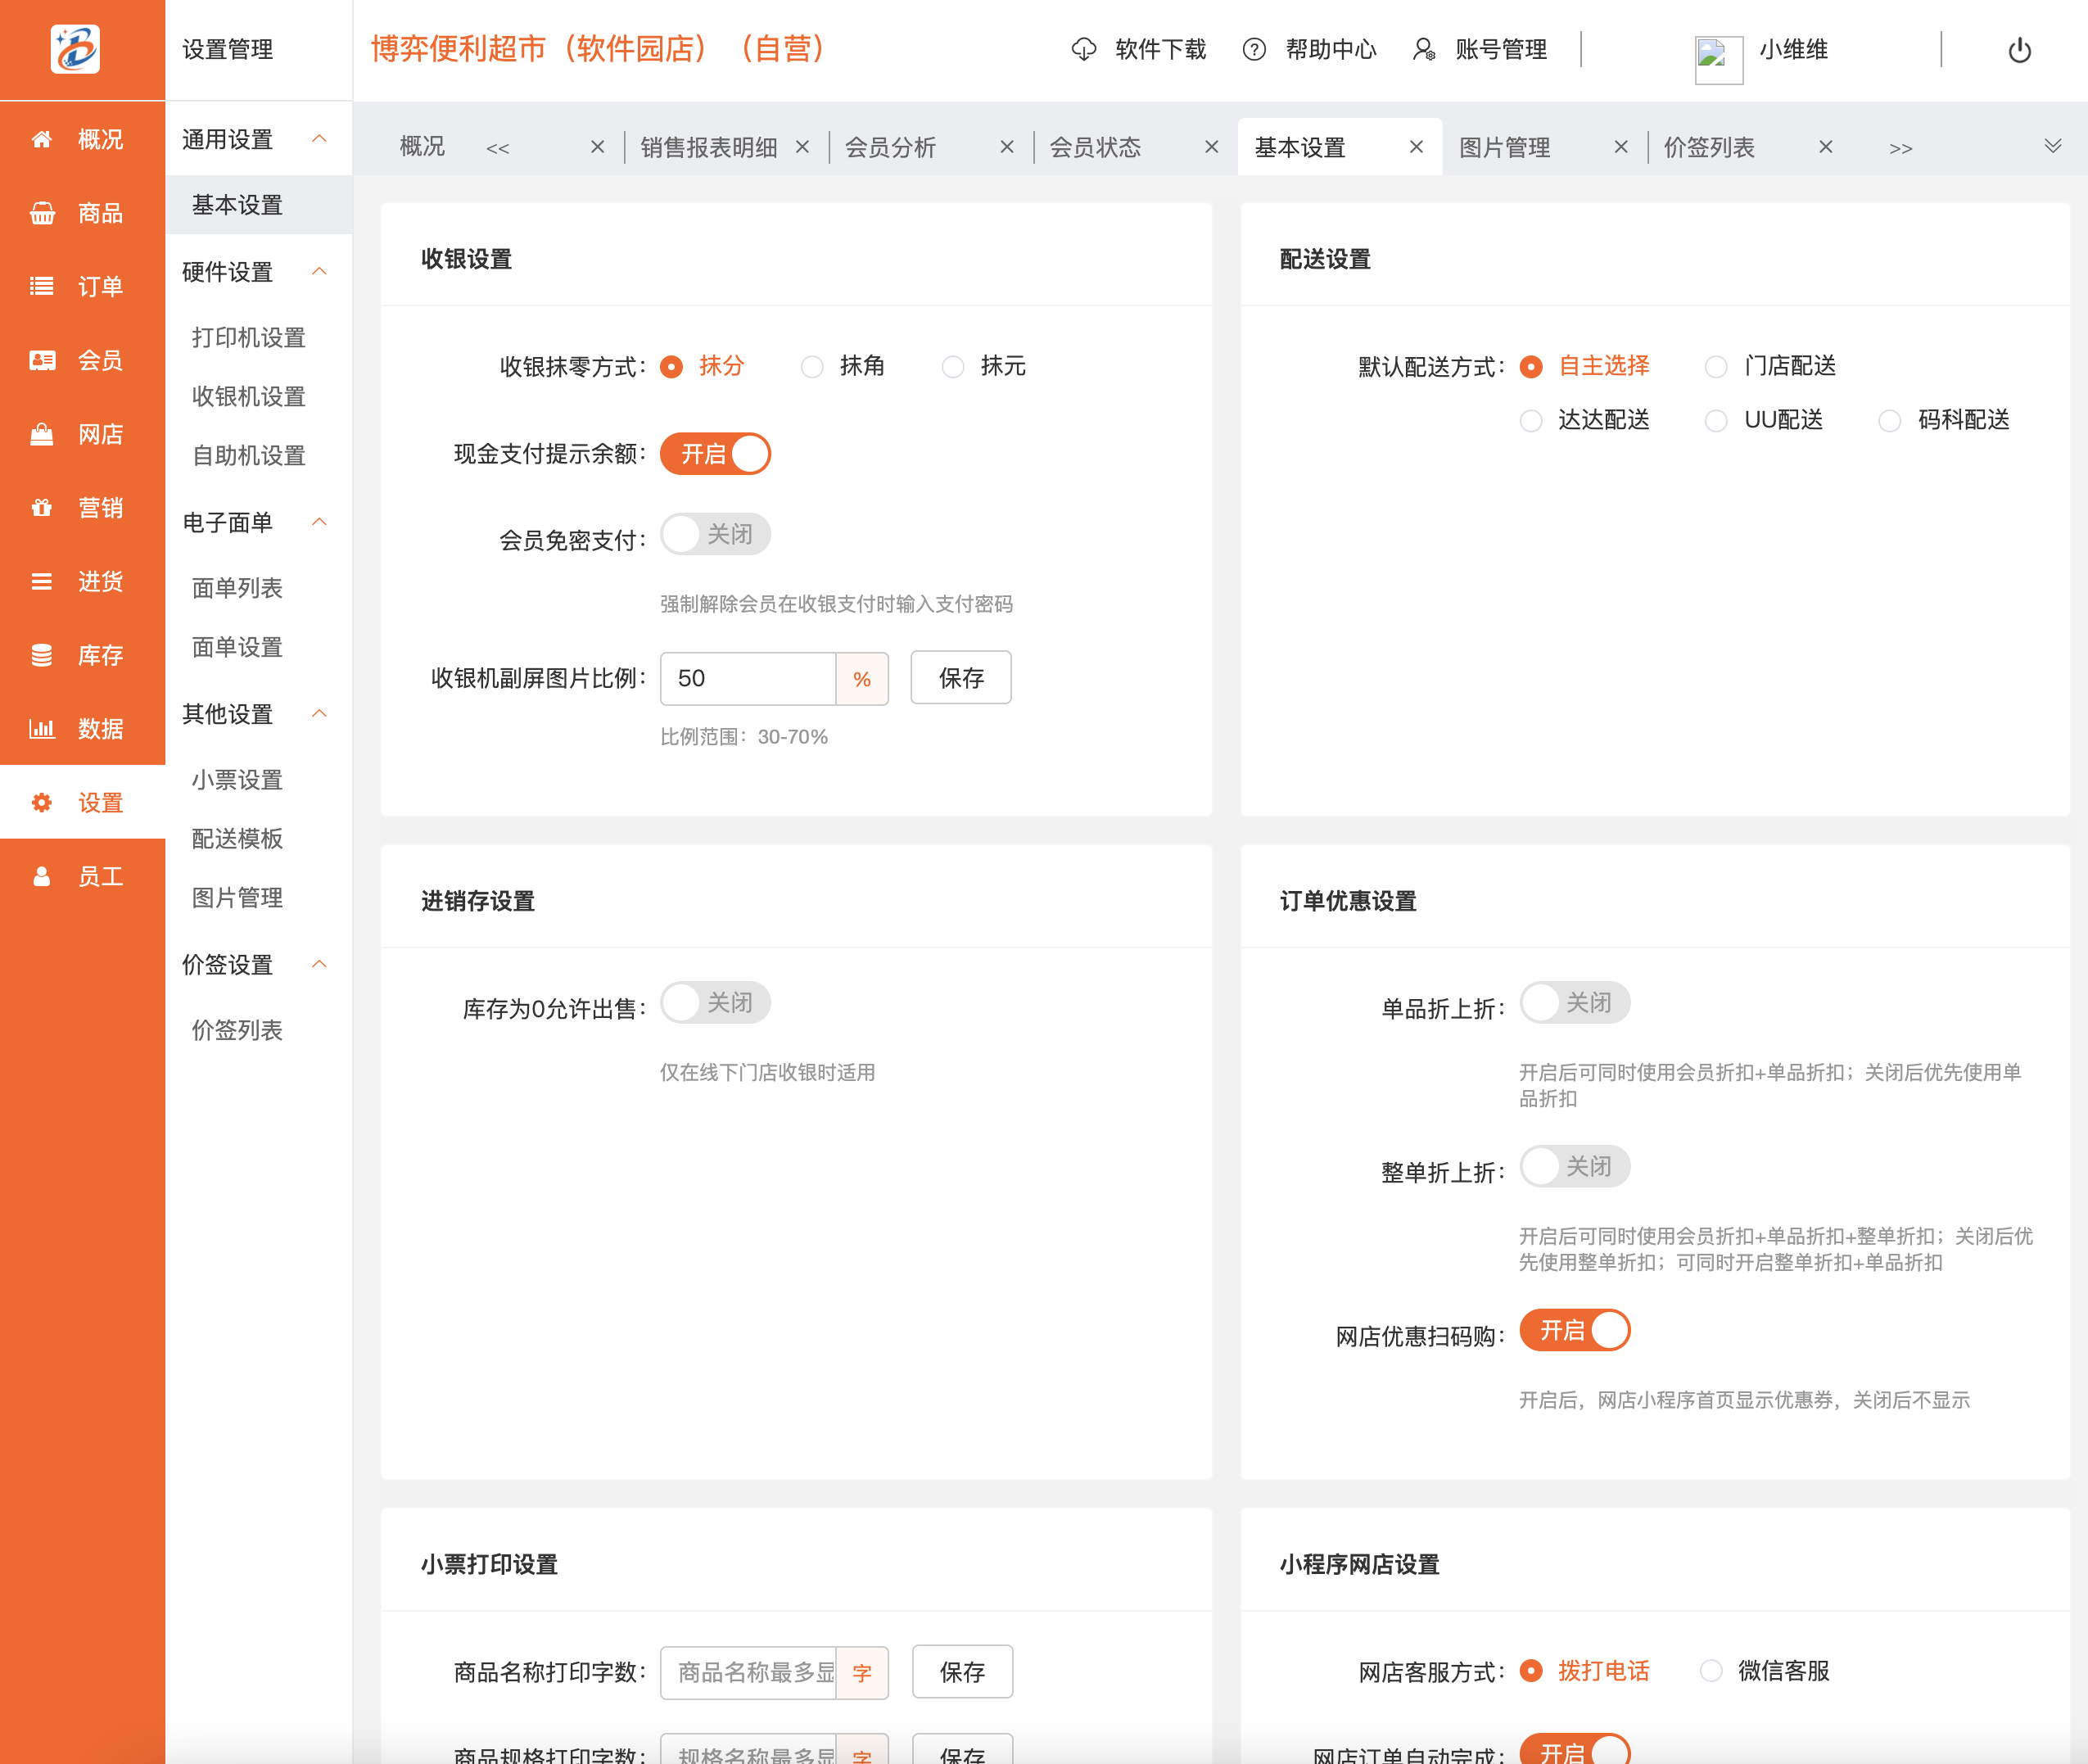This screenshot has height=1764, width=2088.
Task: Choose 门店配送 as default delivery
Action: point(1716,367)
